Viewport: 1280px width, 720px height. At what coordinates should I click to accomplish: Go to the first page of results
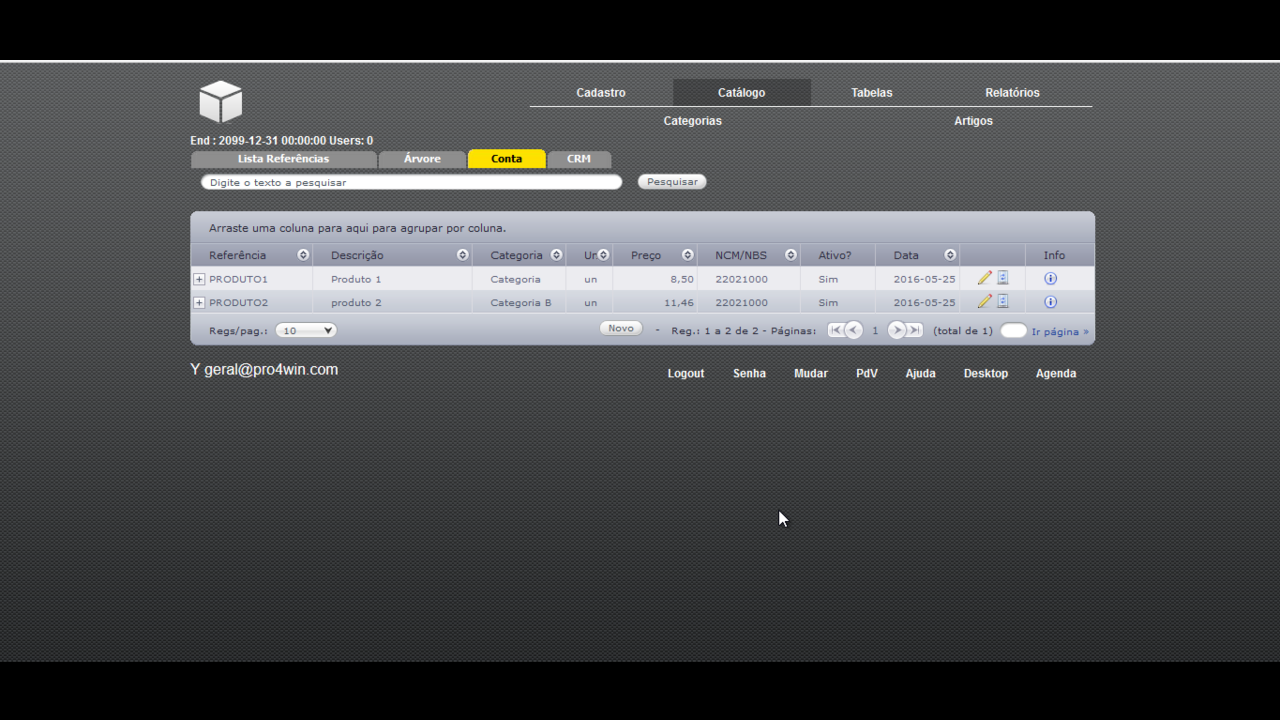tap(835, 330)
